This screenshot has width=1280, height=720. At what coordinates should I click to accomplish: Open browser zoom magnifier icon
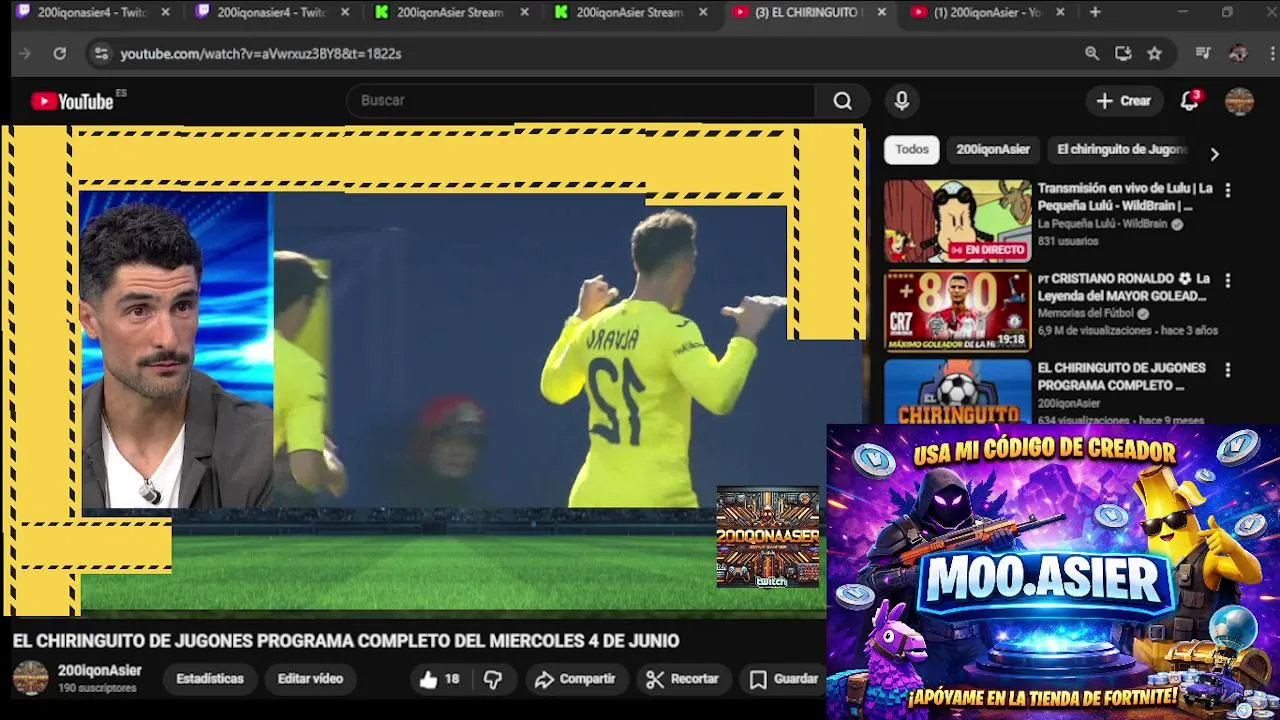click(1092, 53)
